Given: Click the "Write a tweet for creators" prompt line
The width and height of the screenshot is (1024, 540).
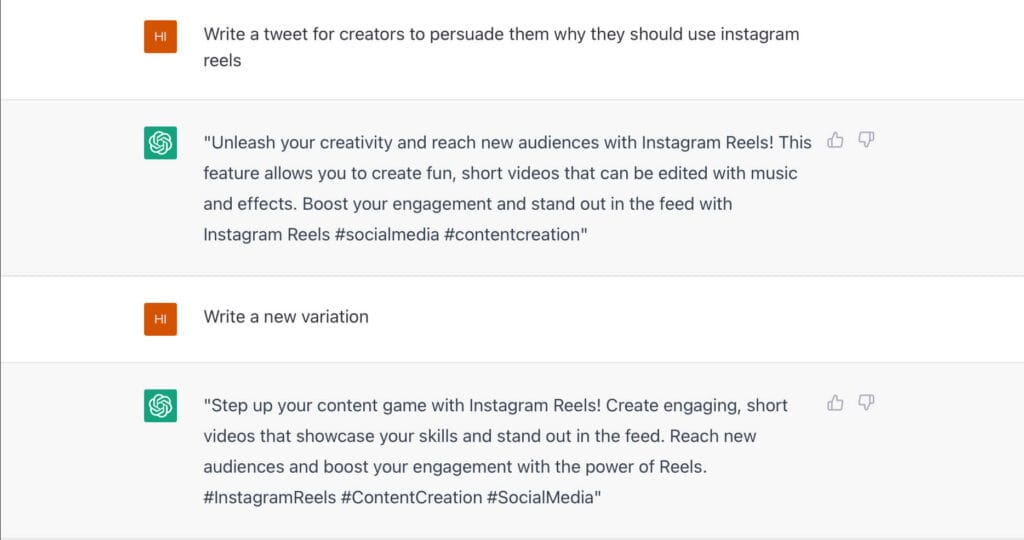Looking at the screenshot, I should [501, 34].
